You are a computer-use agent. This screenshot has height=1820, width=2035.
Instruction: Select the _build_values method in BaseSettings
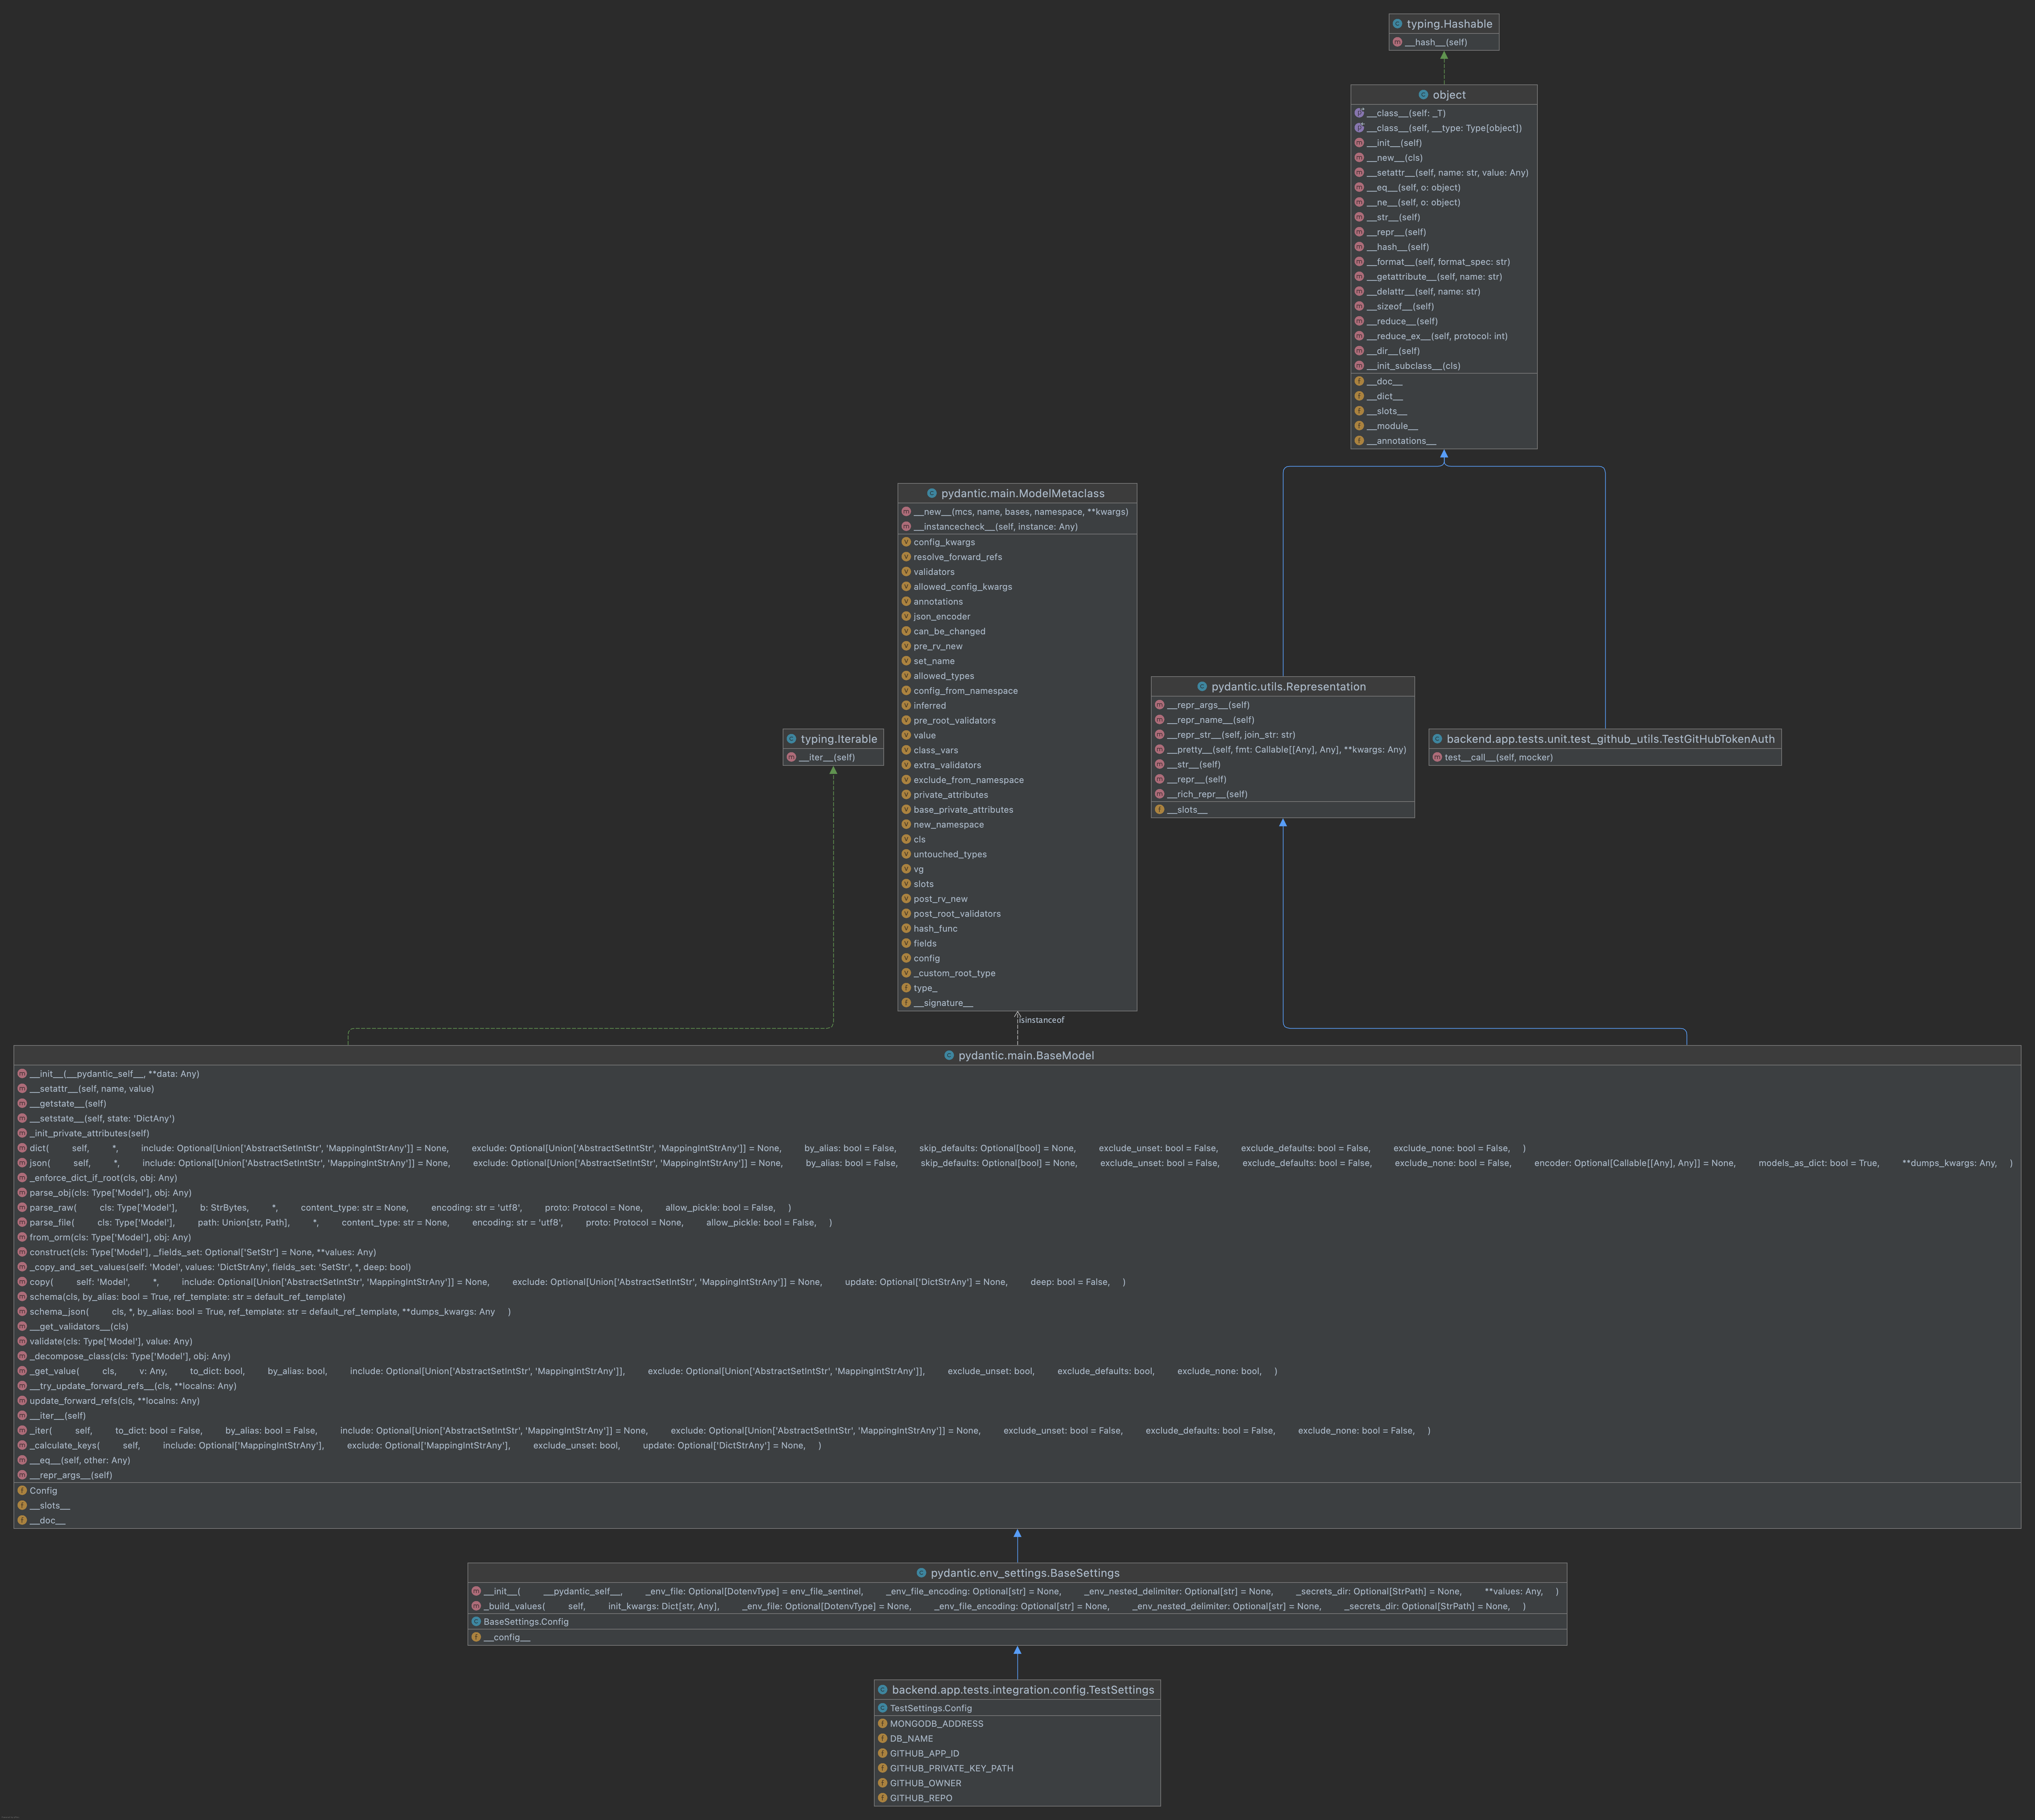[1005, 1606]
